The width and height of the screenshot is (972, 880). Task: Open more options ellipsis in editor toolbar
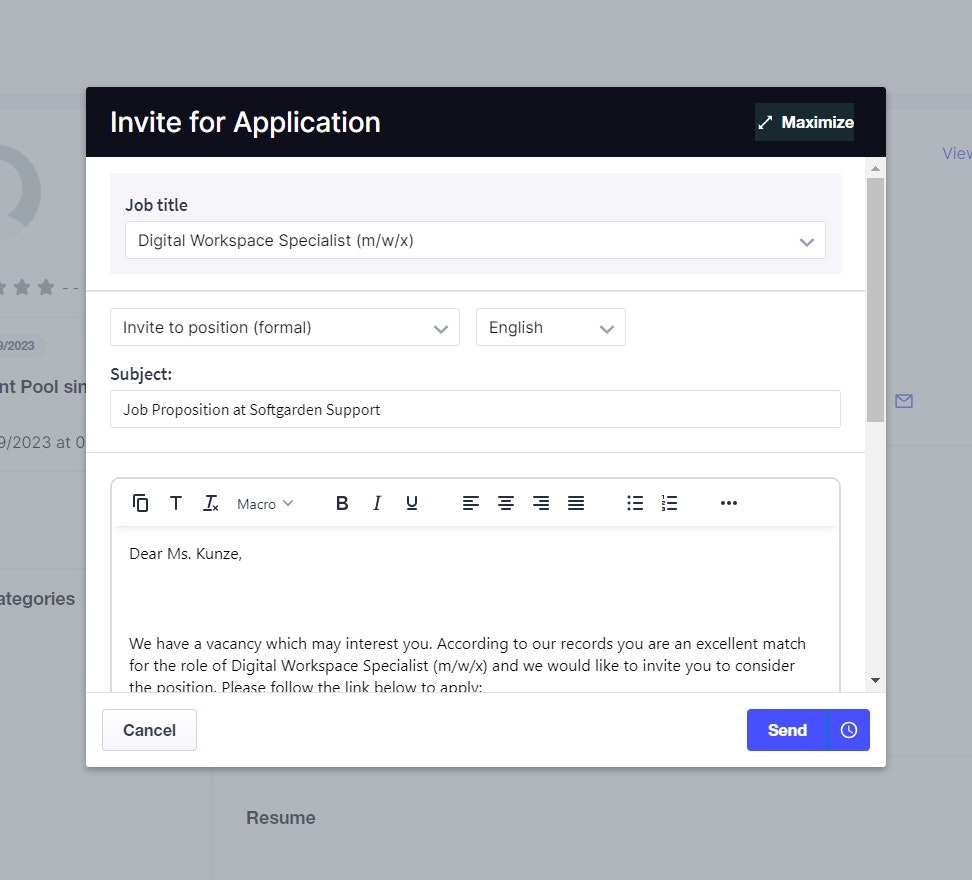[x=729, y=503]
